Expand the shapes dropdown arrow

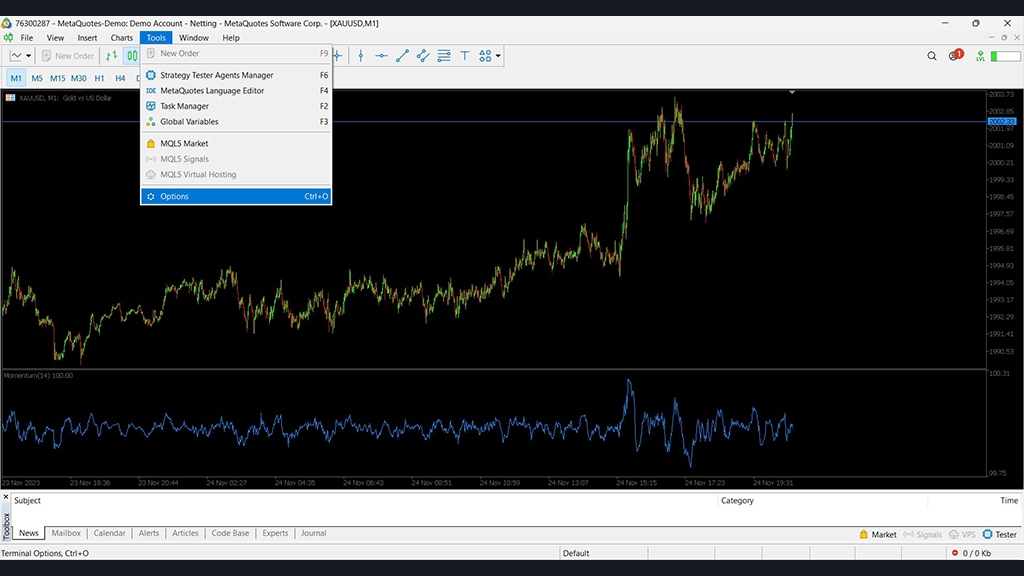click(x=498, y=56)
